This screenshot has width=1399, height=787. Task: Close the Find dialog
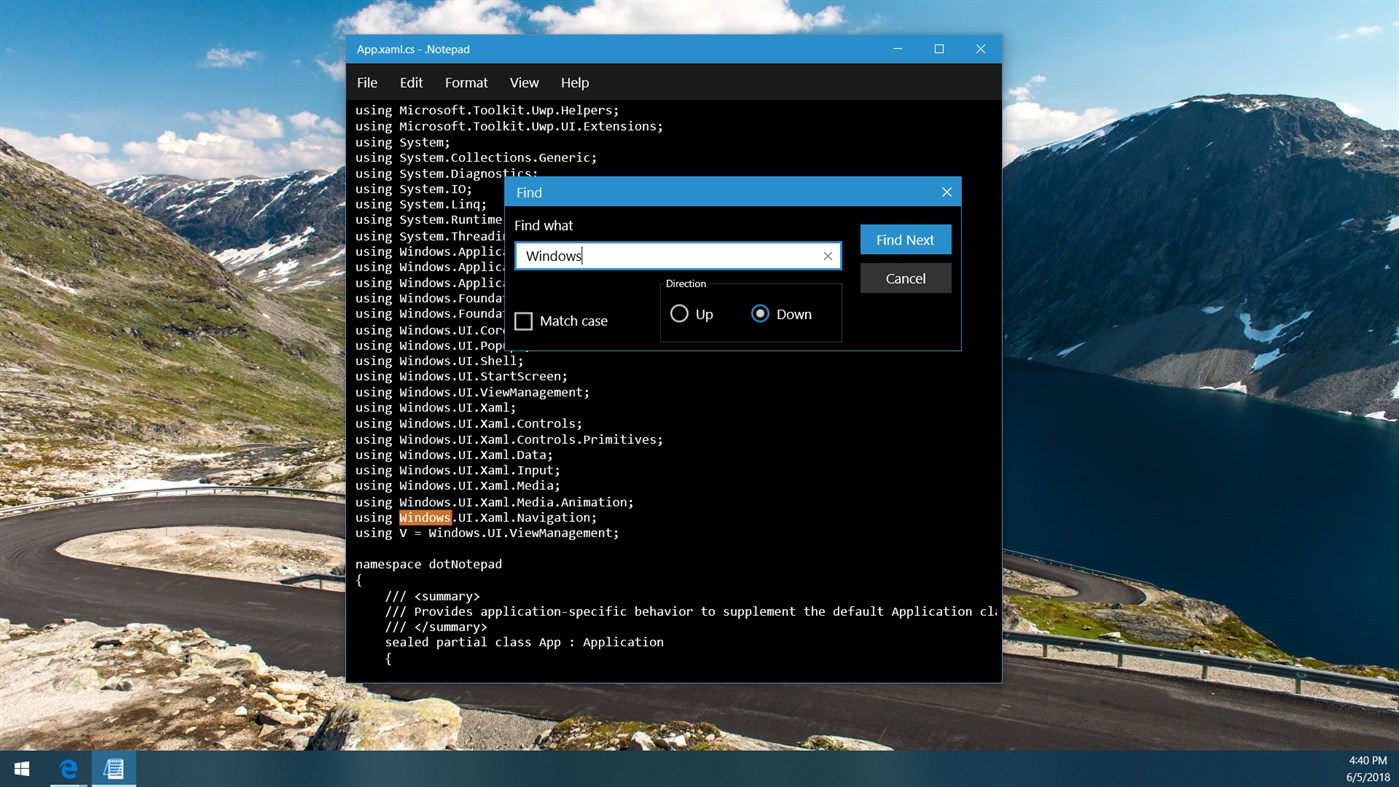[x=946, y=192]
